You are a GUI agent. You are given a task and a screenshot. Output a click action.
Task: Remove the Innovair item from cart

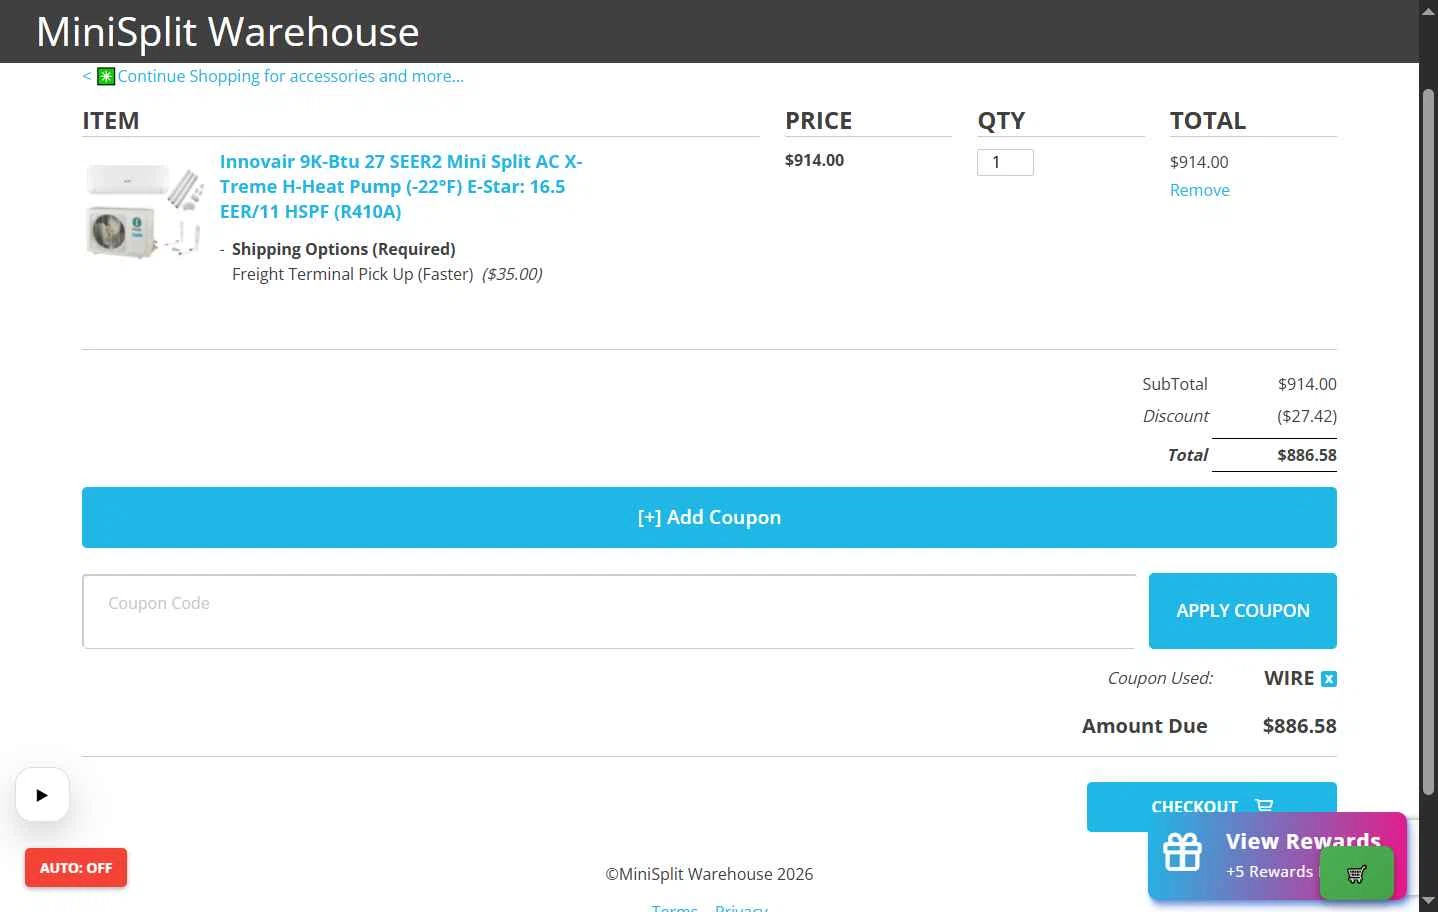(1199, 190)
